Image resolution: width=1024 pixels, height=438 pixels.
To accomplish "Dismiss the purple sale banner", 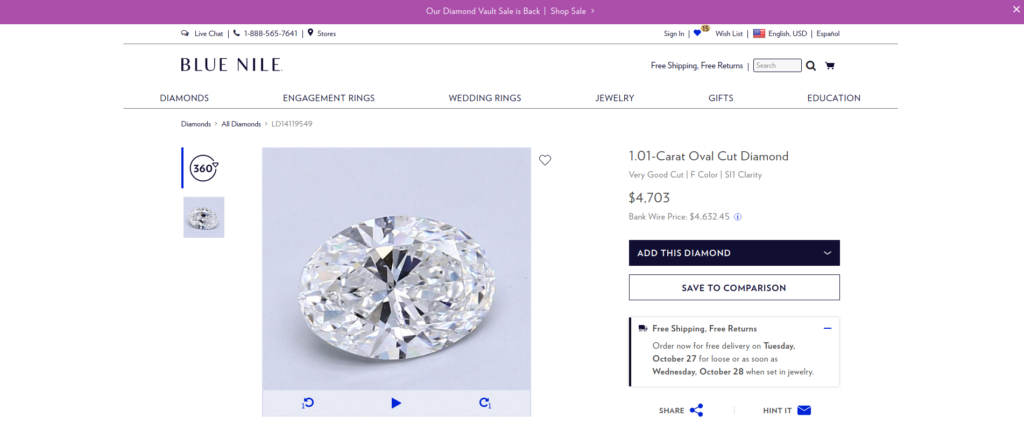I will pyautogui.click(x=1014, y=11).
